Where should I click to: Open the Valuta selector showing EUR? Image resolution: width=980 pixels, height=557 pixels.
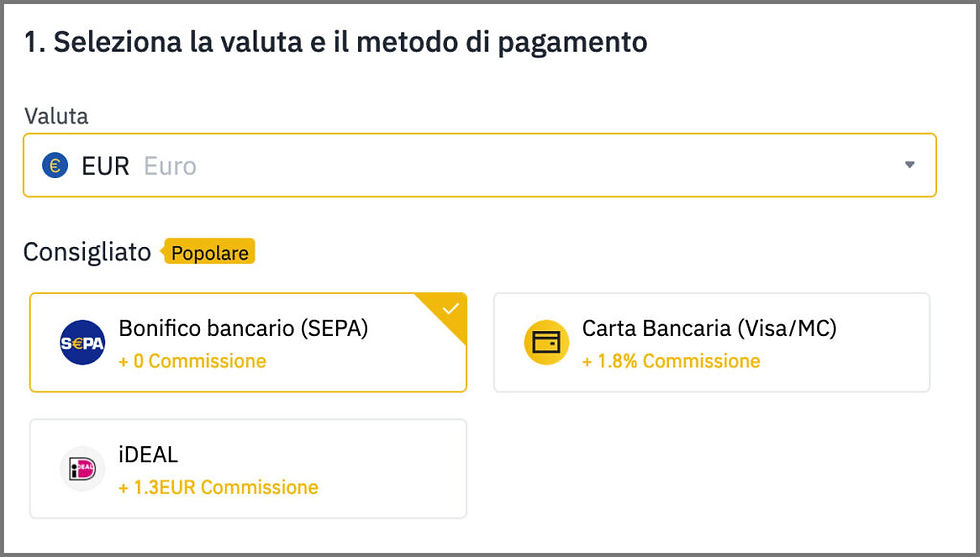[x=479, y=165]
